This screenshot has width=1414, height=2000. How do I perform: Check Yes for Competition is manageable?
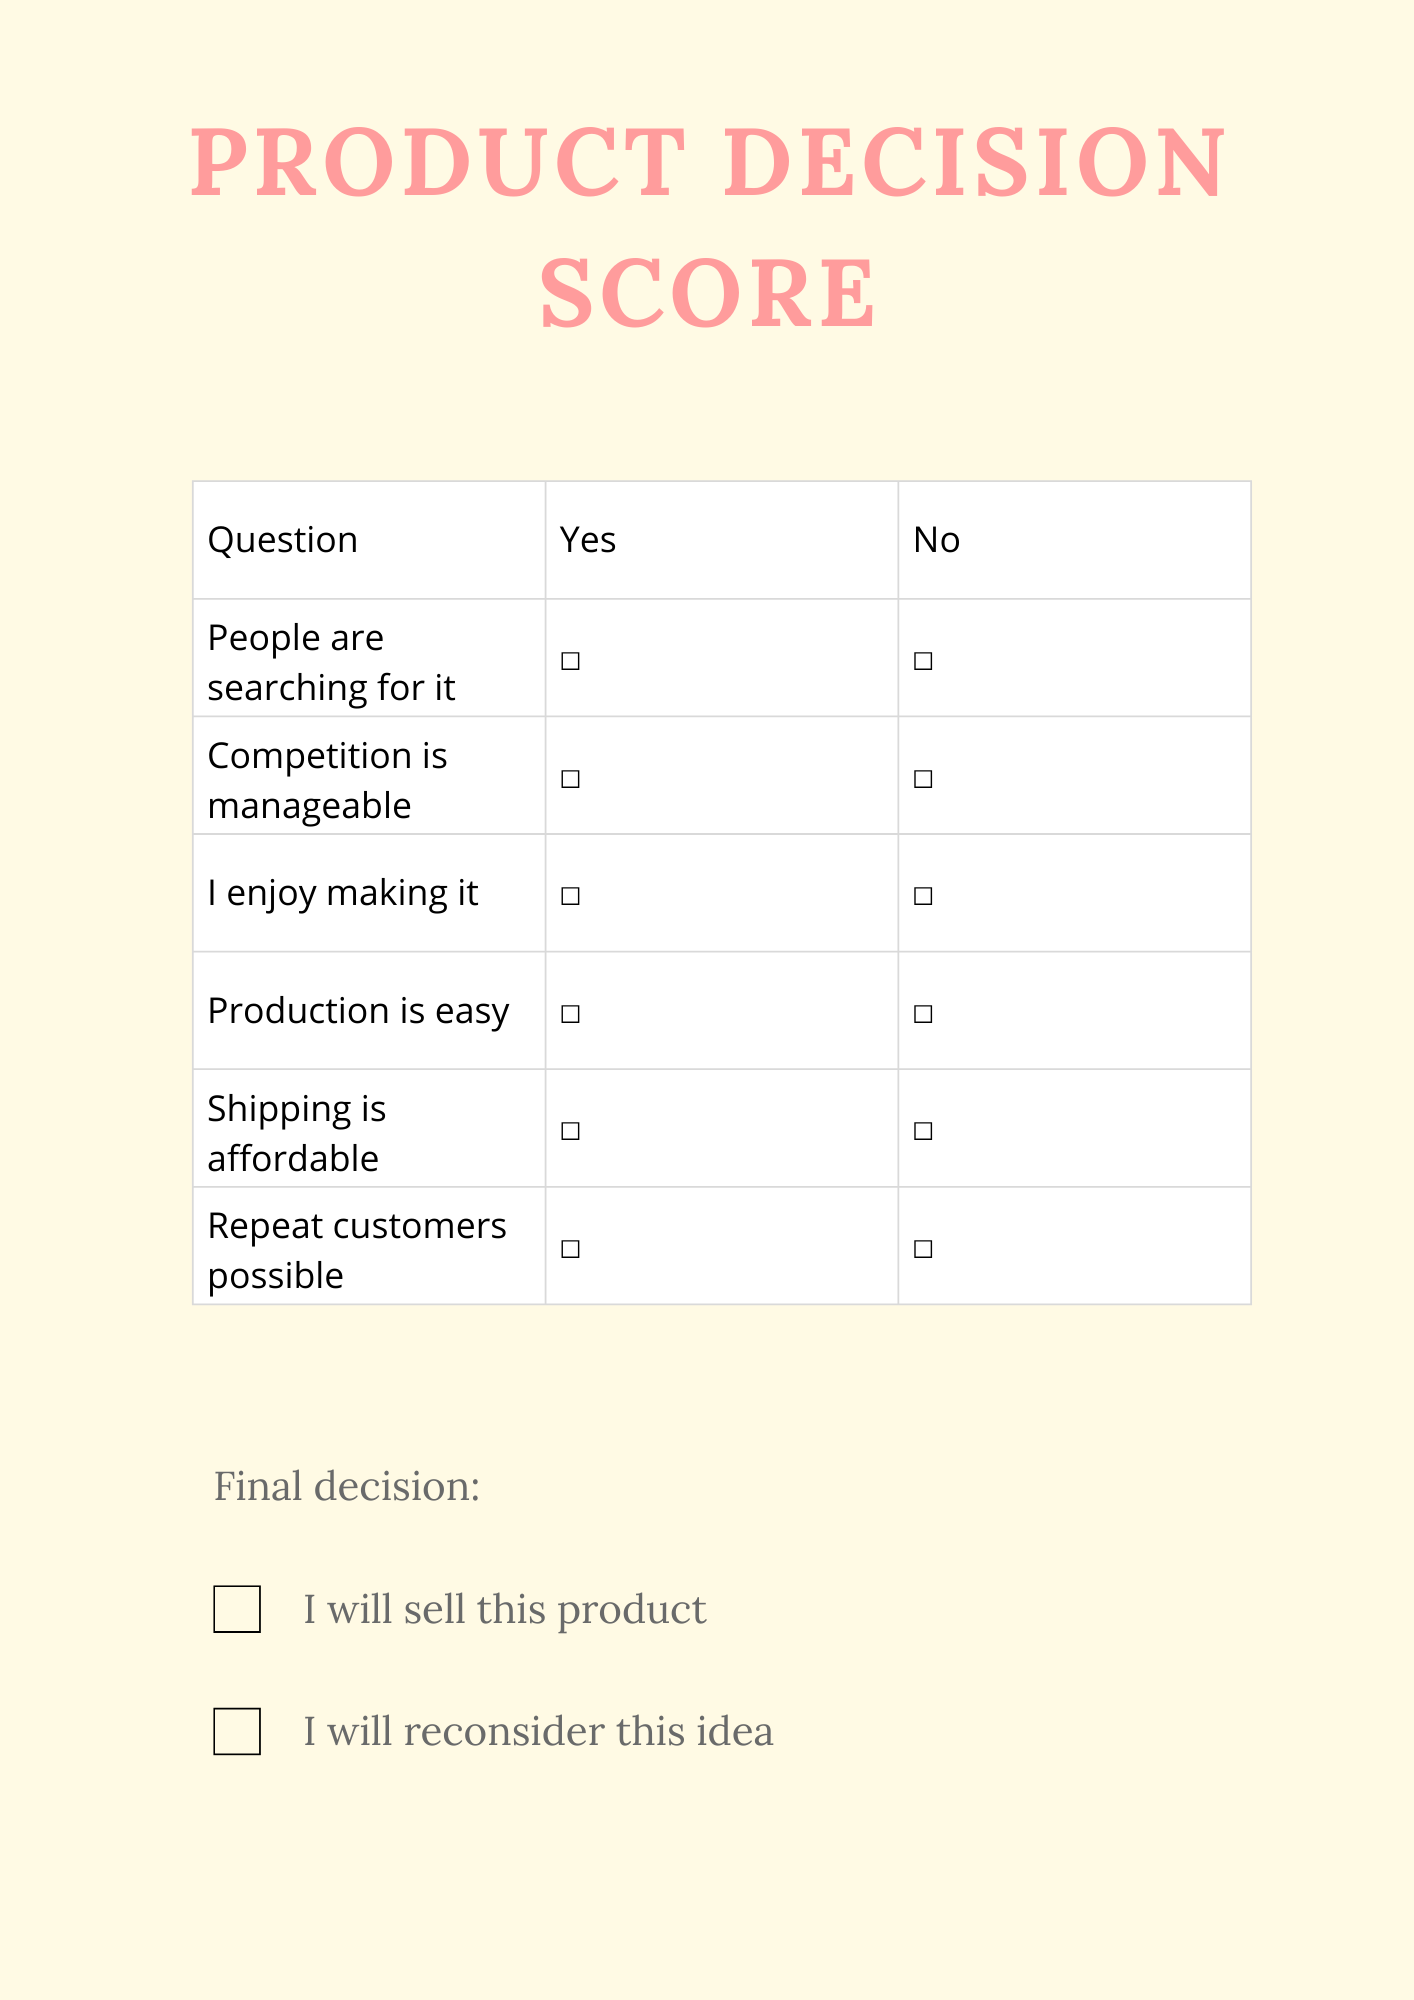pos(570,778)
